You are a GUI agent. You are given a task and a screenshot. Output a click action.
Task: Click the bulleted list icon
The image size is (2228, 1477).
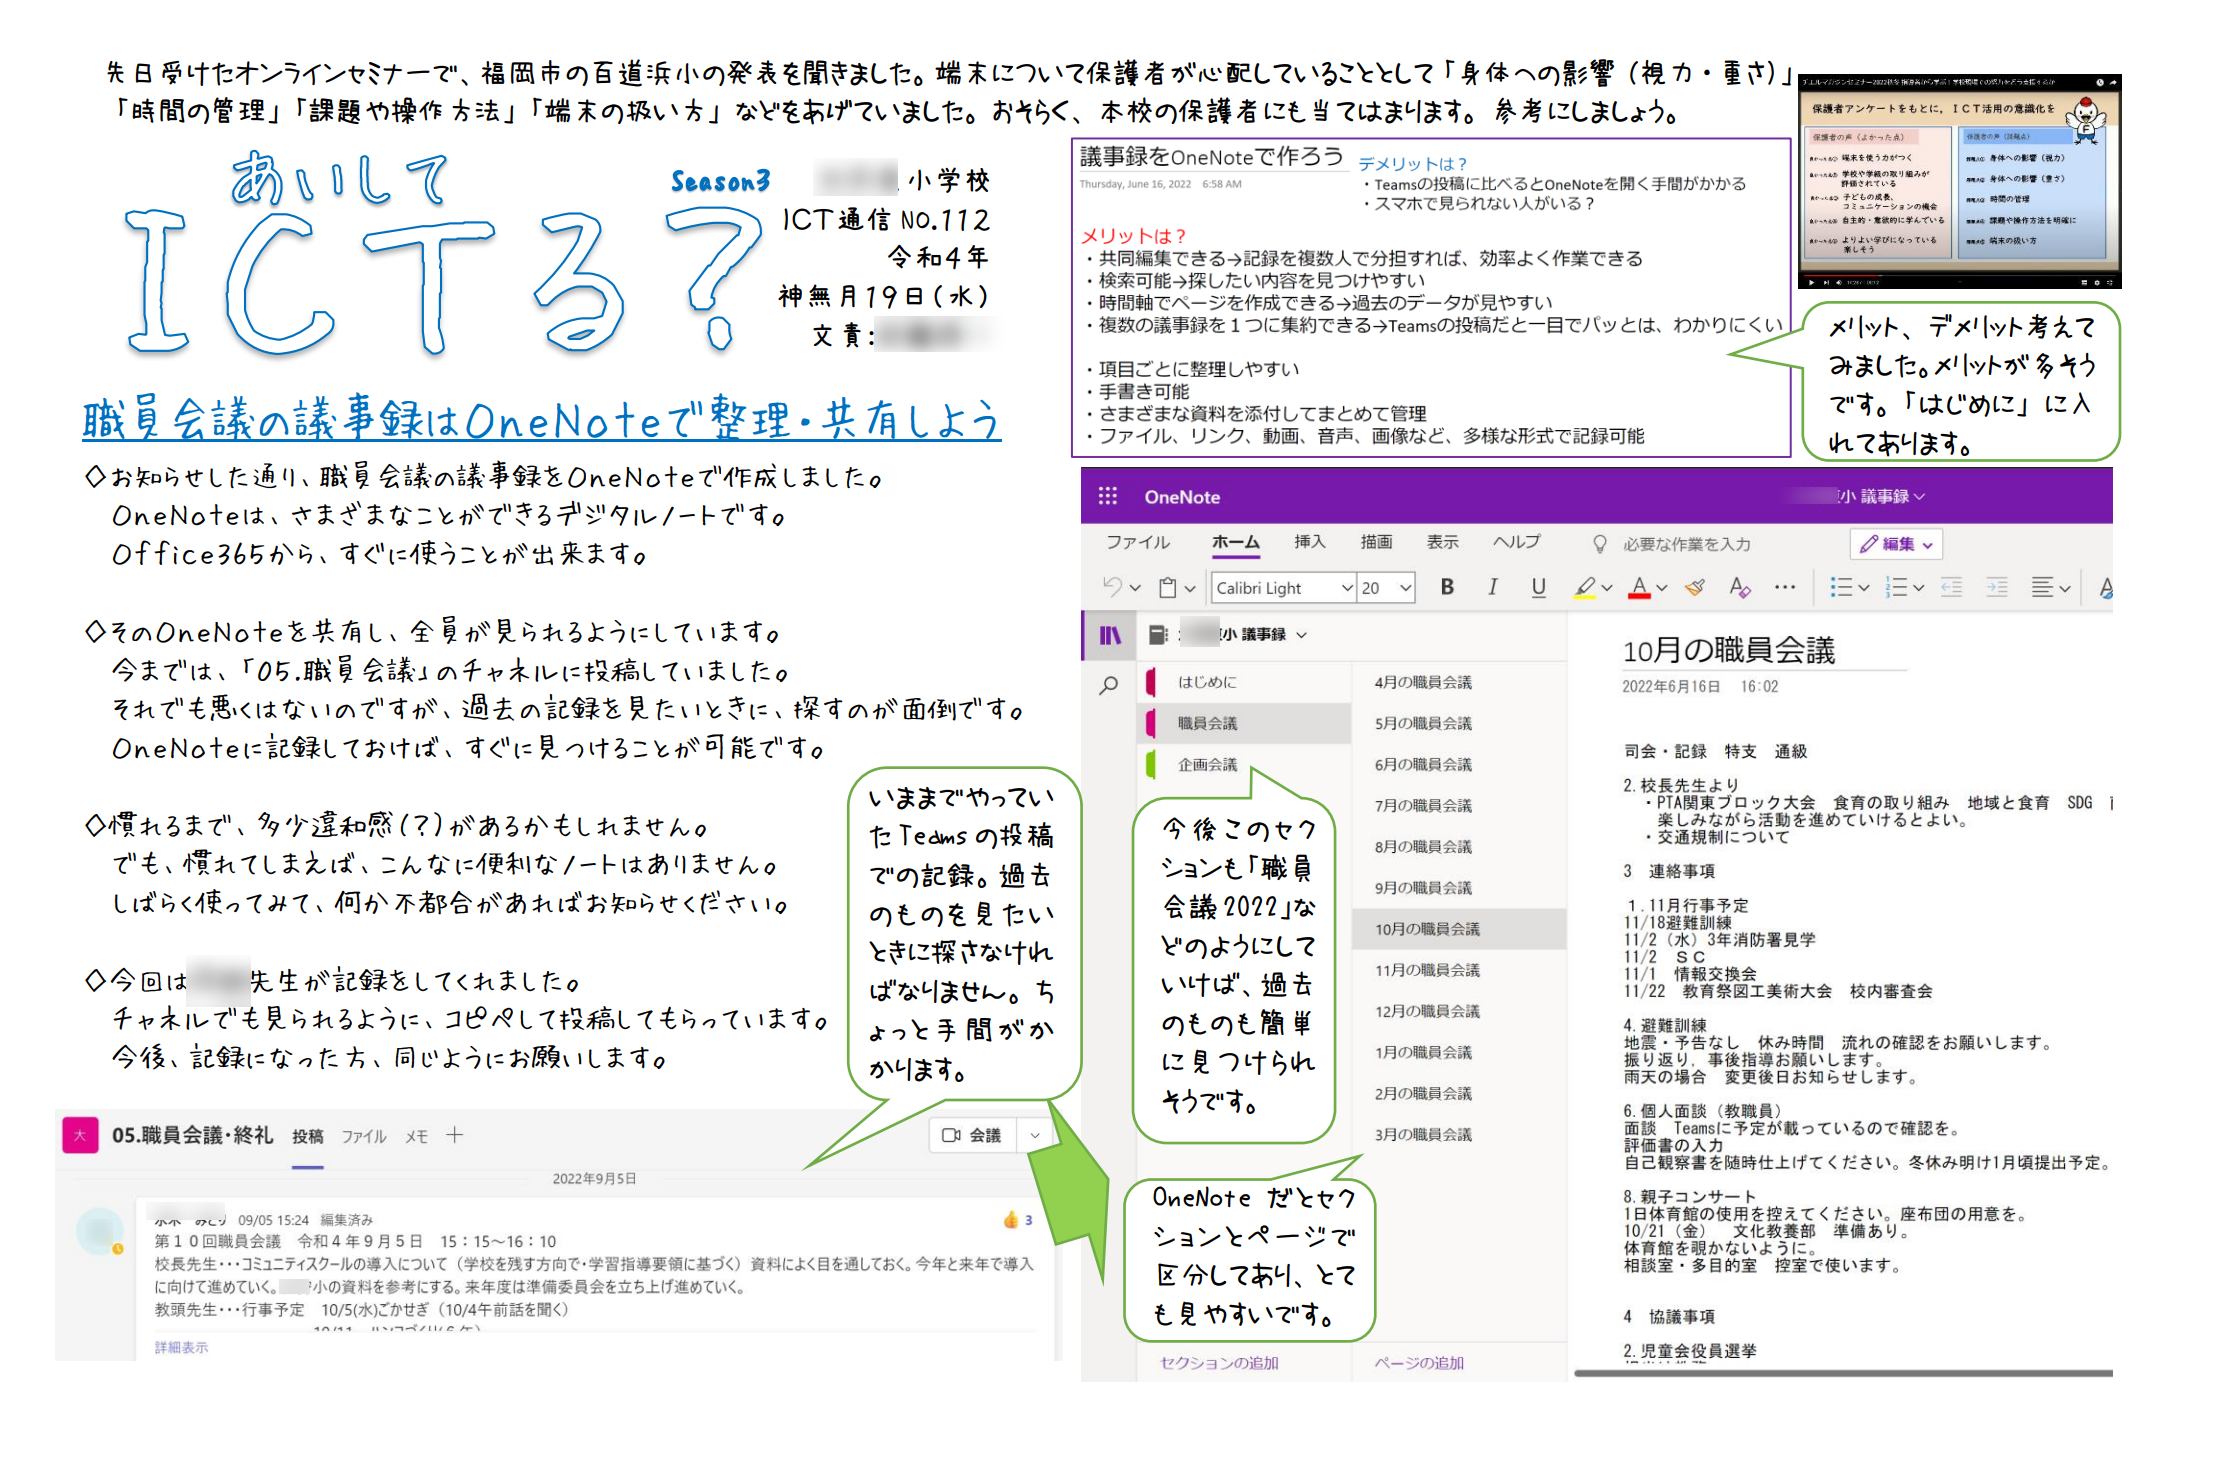(1840, 587)
